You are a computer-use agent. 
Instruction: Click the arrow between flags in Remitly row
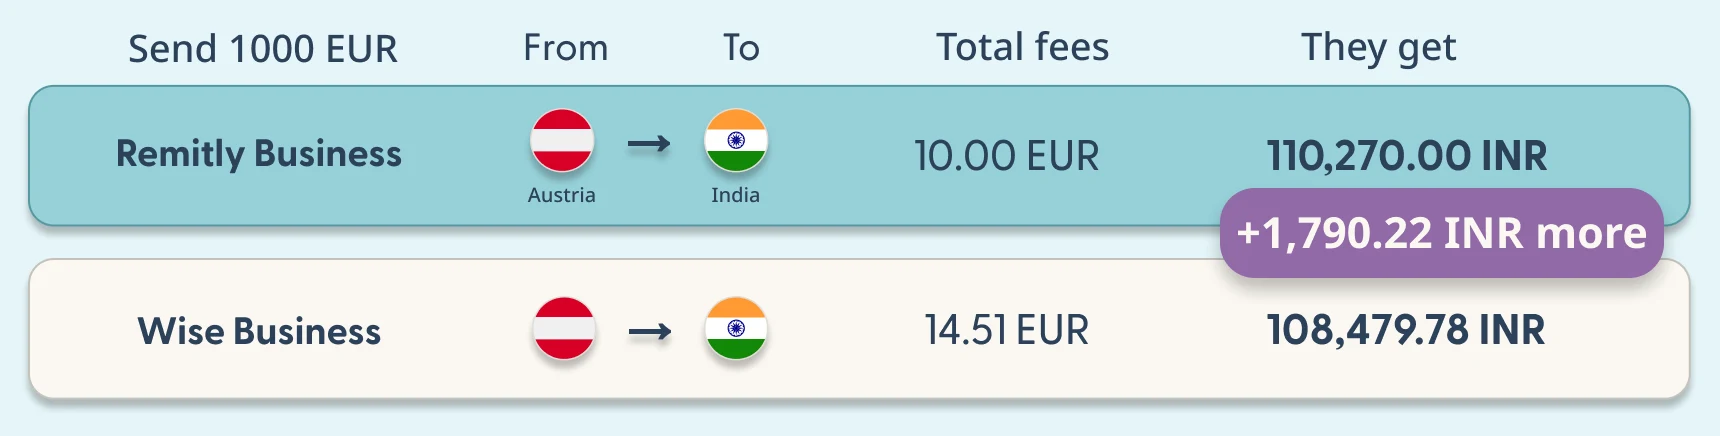coord(649,144)
